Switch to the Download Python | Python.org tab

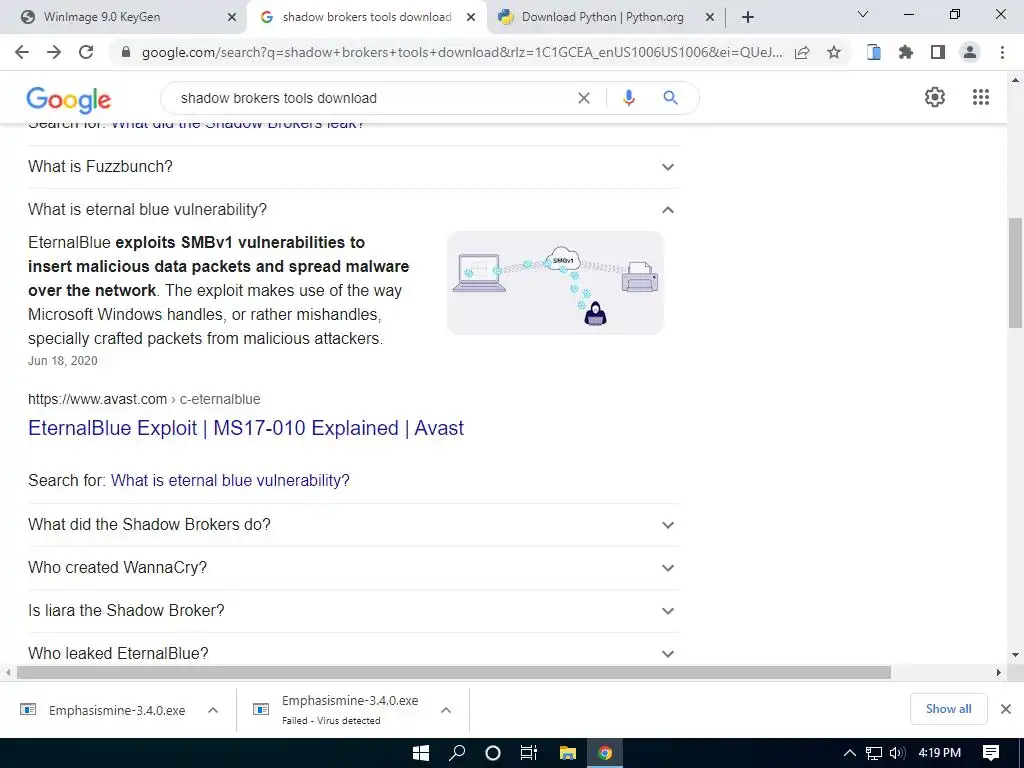[x=602, y=17]
